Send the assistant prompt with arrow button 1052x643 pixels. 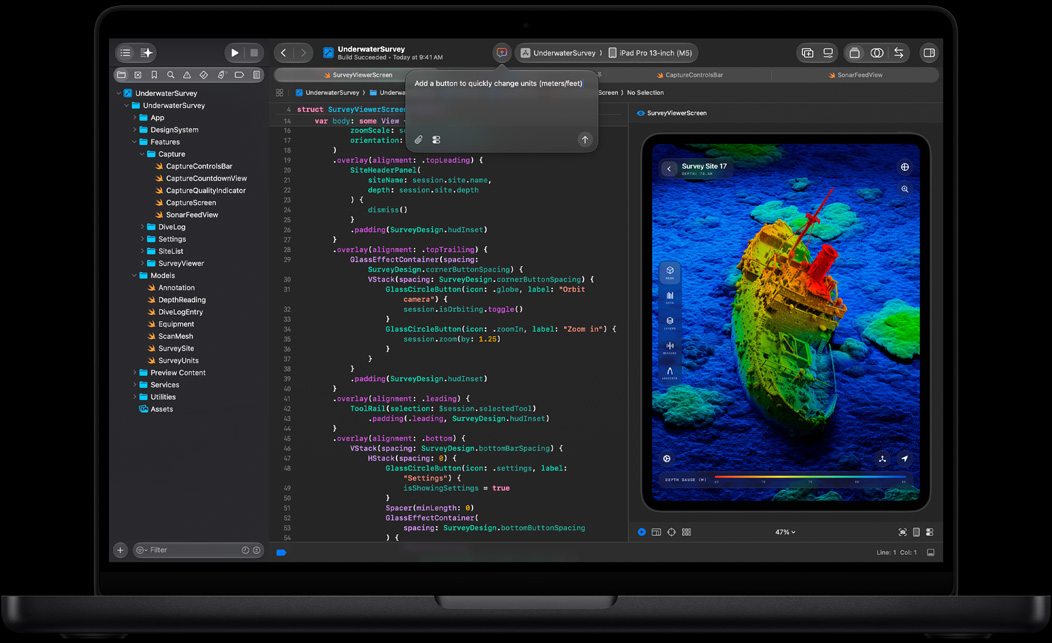[585, 140]
